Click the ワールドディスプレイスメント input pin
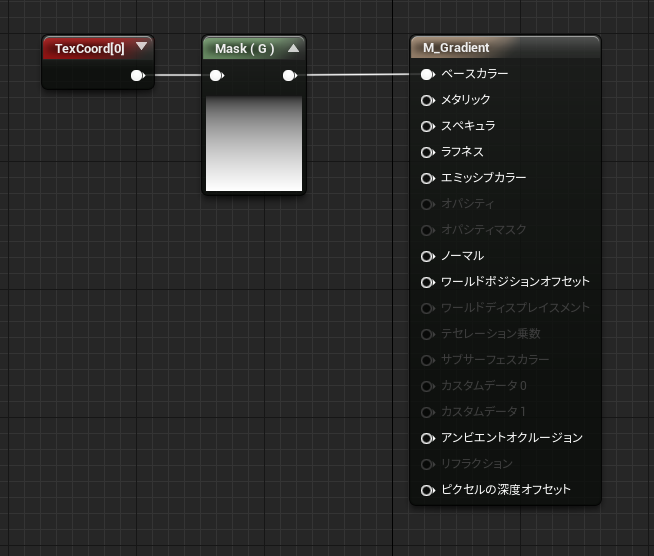Viewport: 654px width, 556px height. pos(428,308)
